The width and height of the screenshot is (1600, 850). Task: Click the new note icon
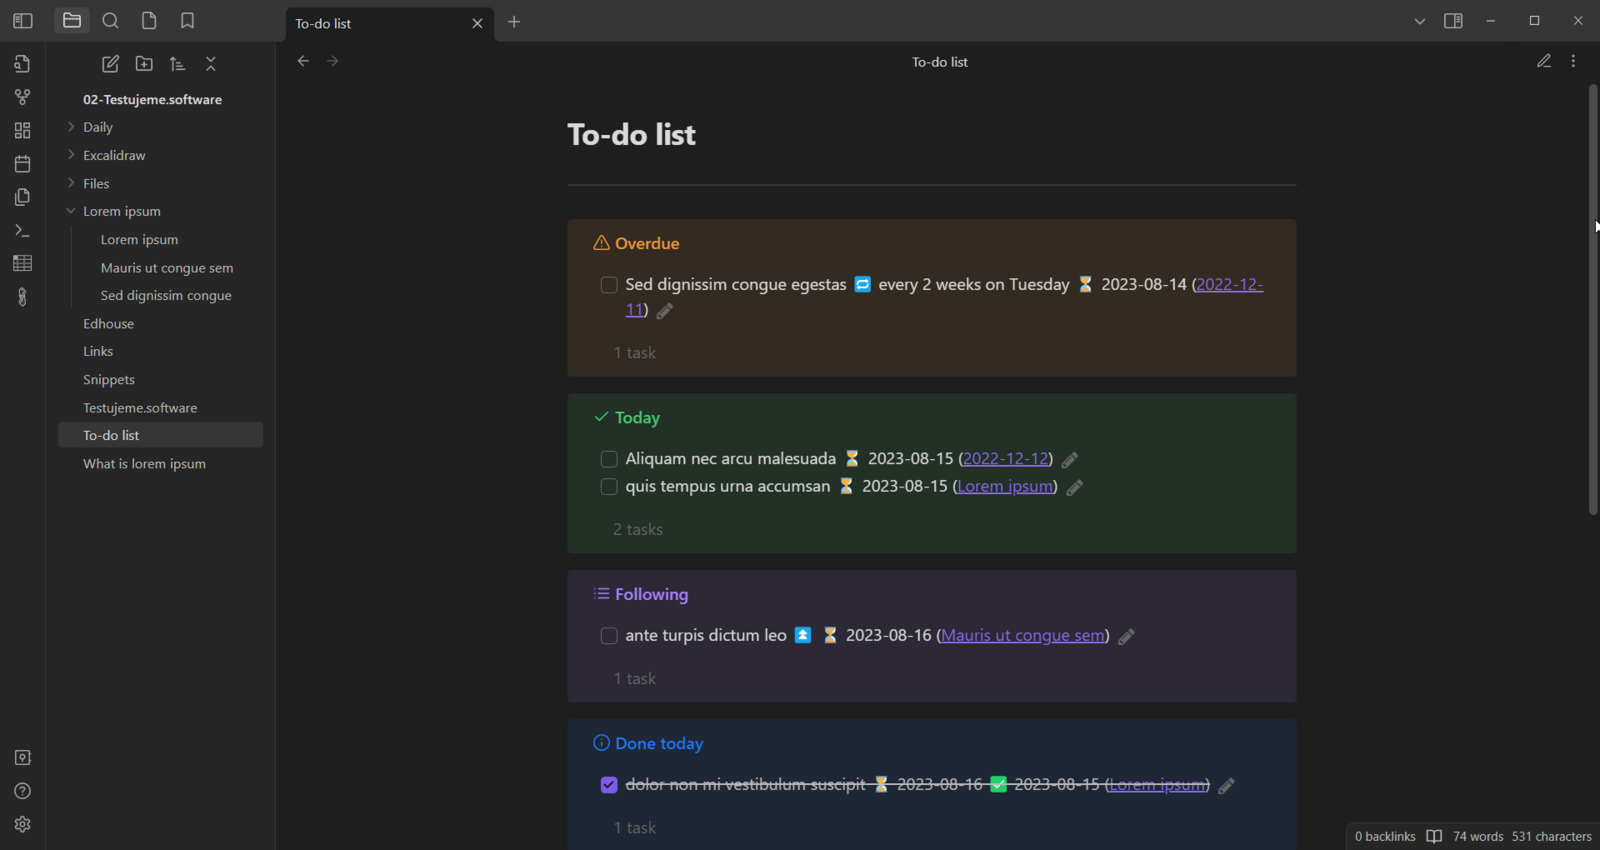(111, 64)
